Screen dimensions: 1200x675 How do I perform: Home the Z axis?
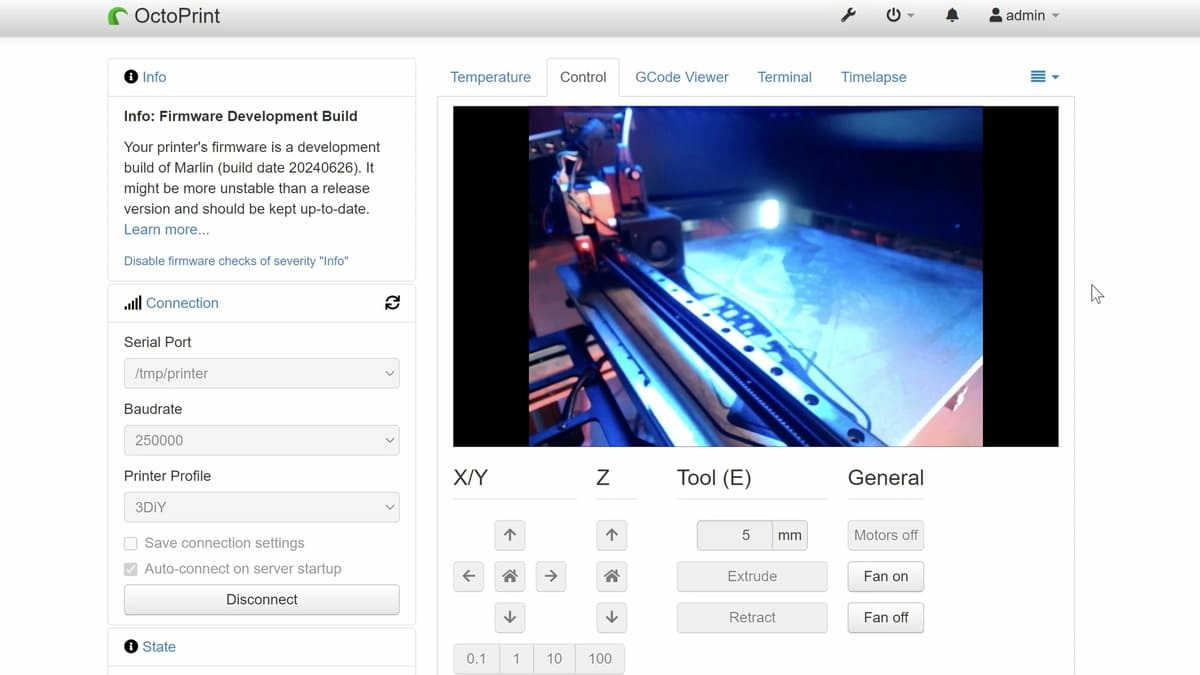pyautogui.click(x=611, y=576)
